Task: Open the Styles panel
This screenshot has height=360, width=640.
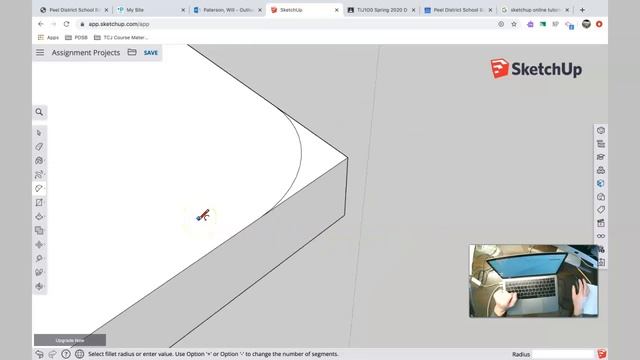Action: click(600, 197)
